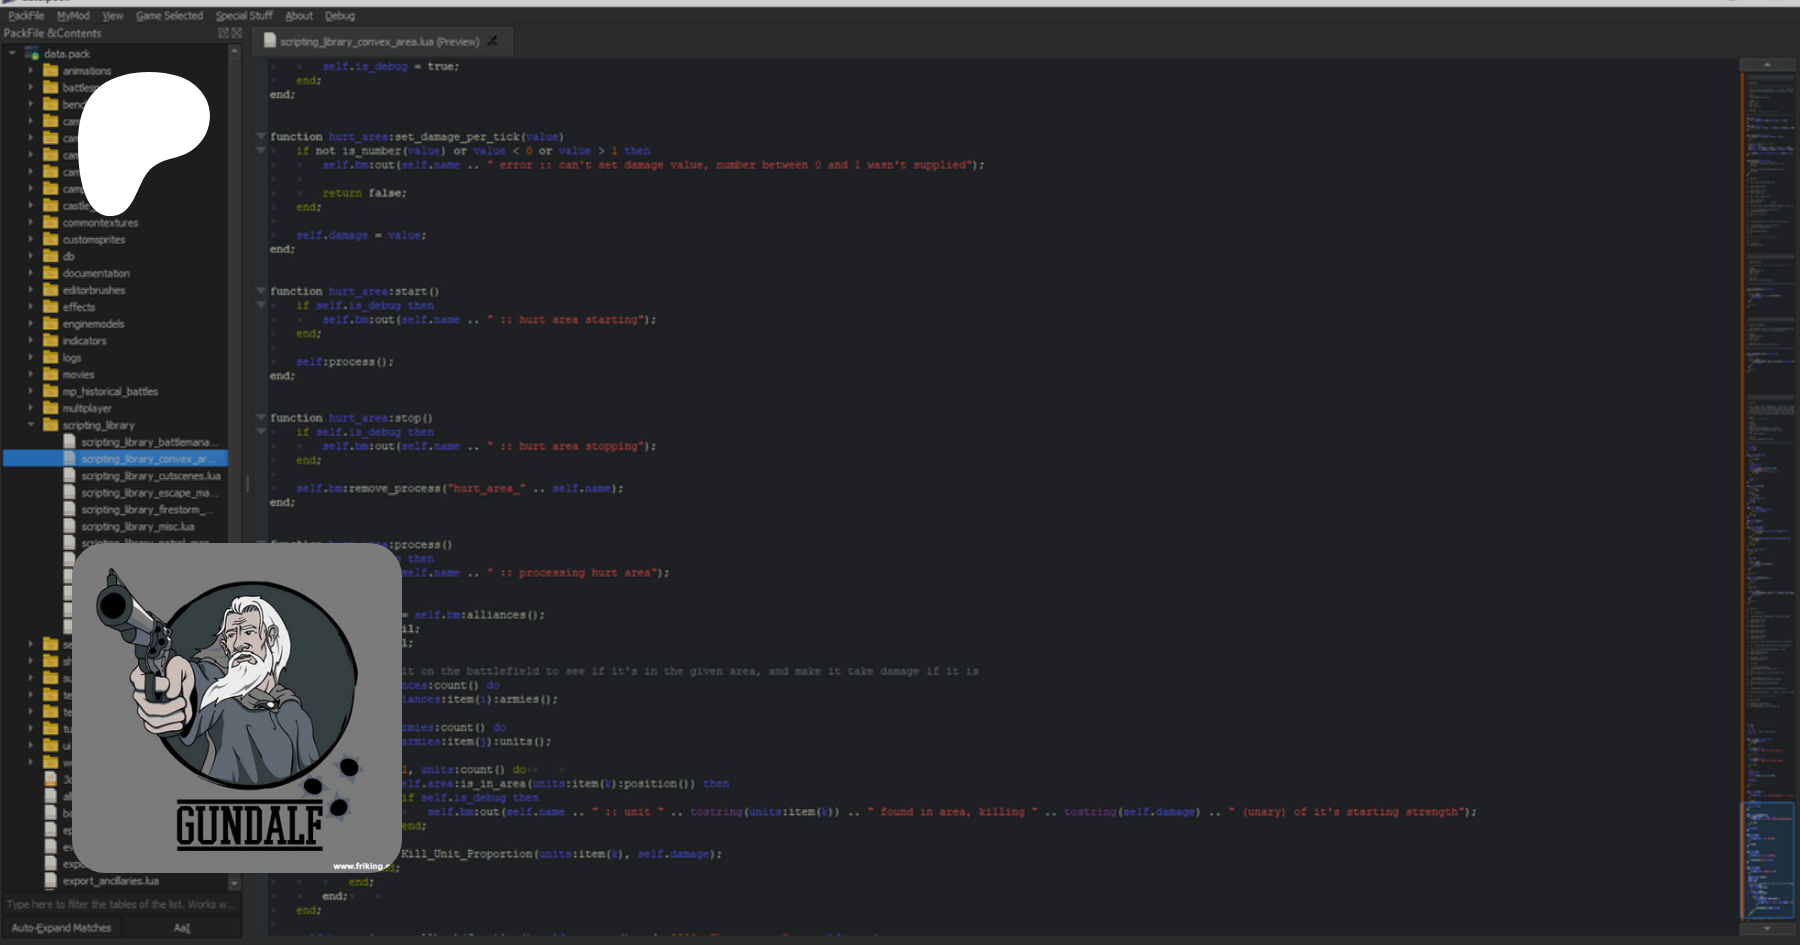1800x945 pixels.
Task: Expand the commontextures folder
Action: tap(31, 223)
